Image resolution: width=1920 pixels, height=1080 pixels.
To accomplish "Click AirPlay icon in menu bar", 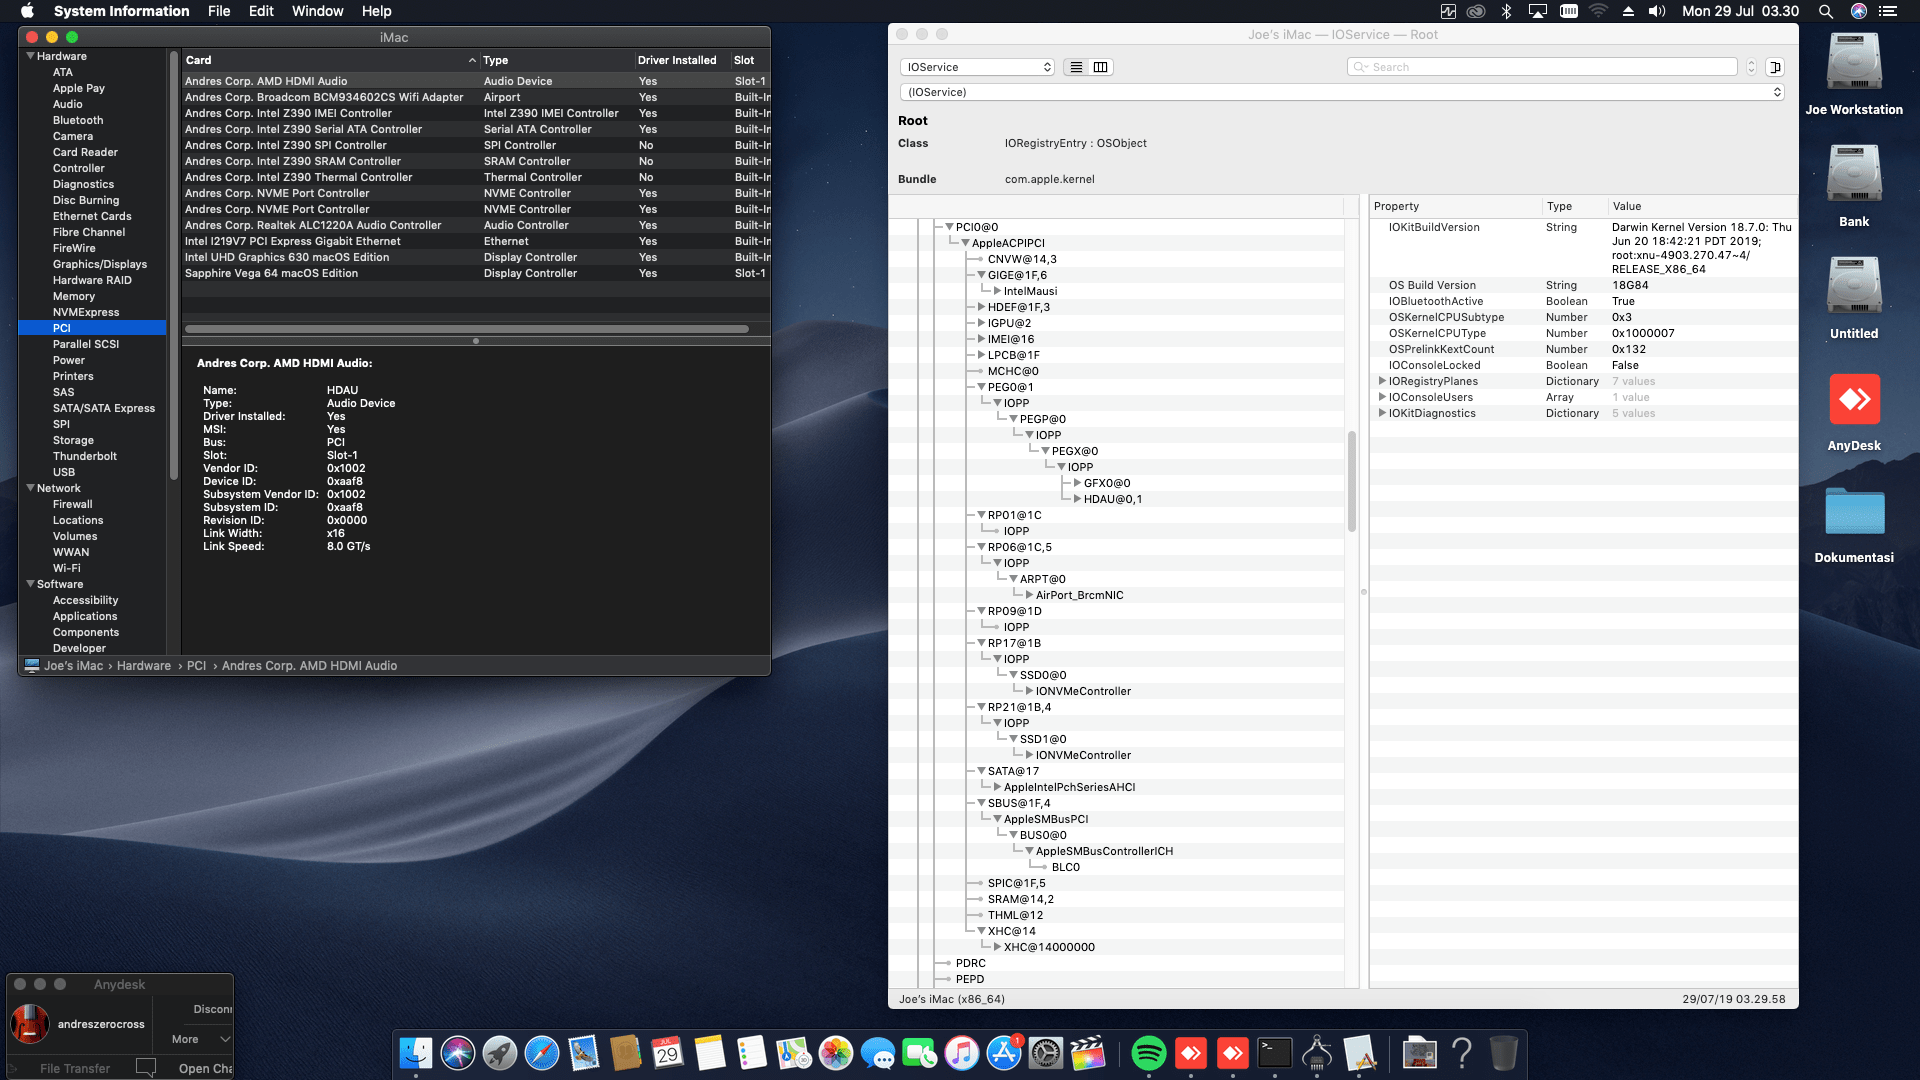I will pyautogui.click(x=1538, y=11).
